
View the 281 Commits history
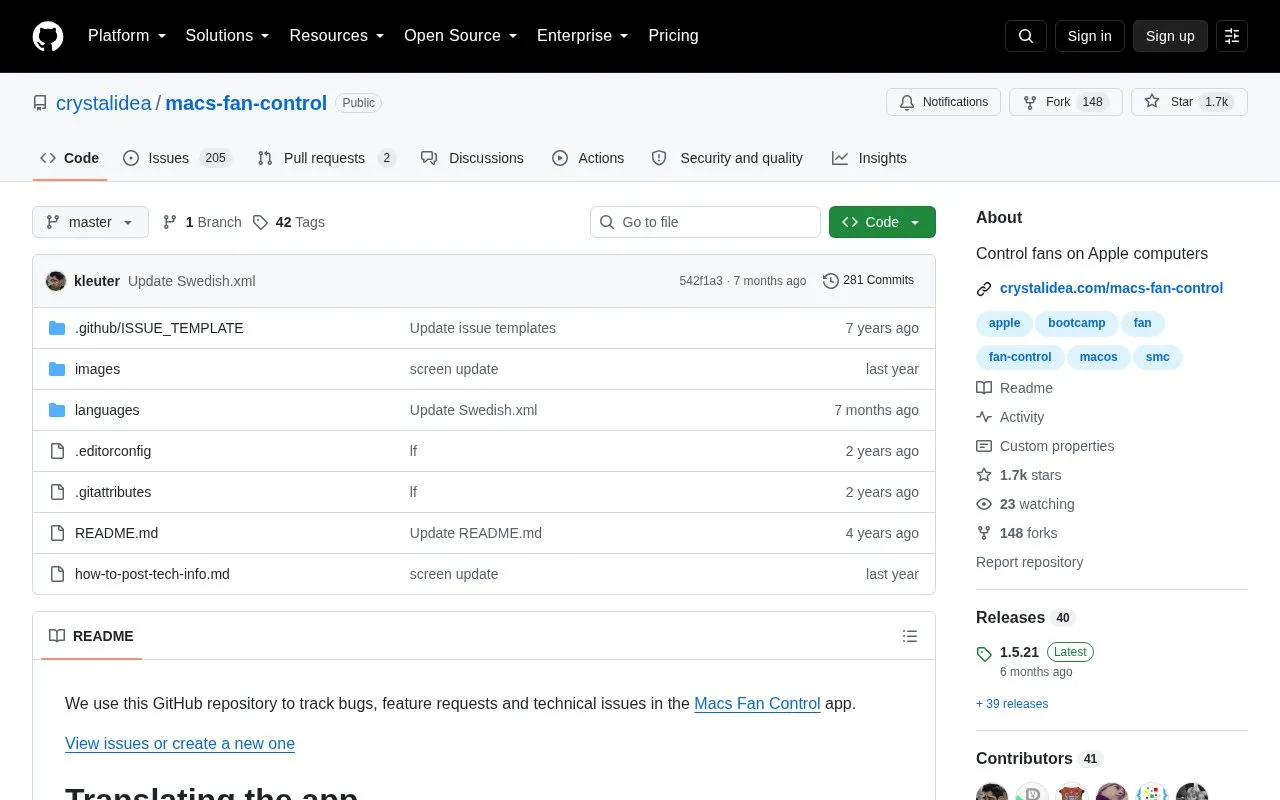[x=868, y=281]
